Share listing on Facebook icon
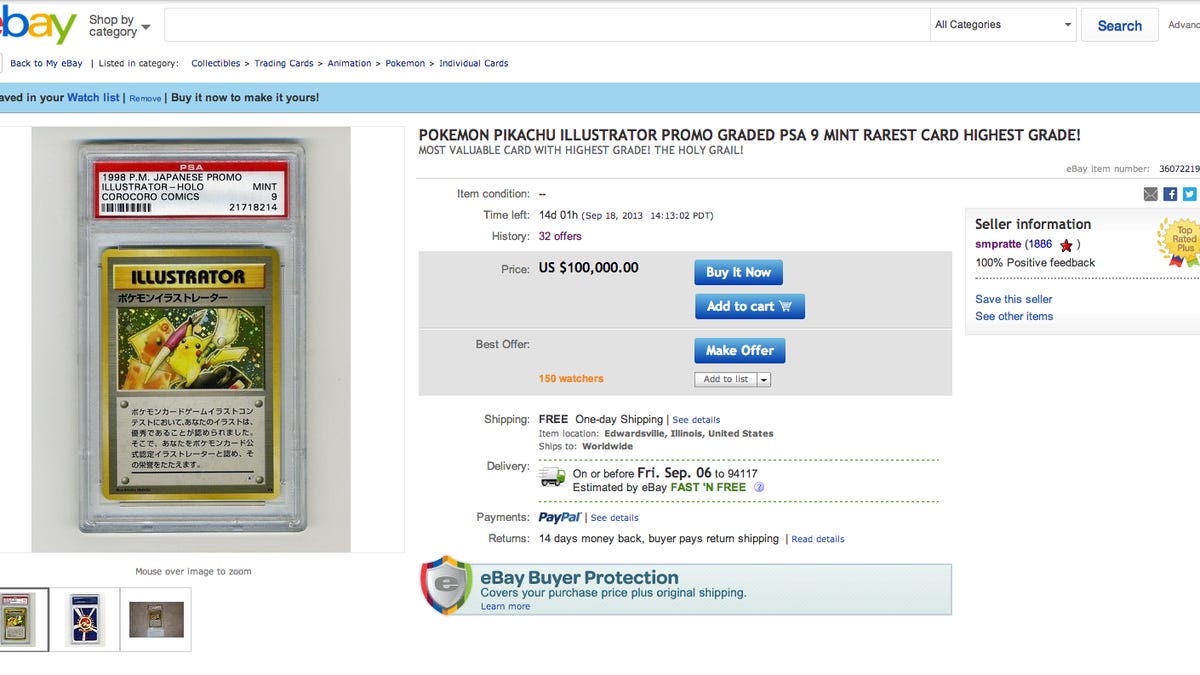 pos(1170,195)
